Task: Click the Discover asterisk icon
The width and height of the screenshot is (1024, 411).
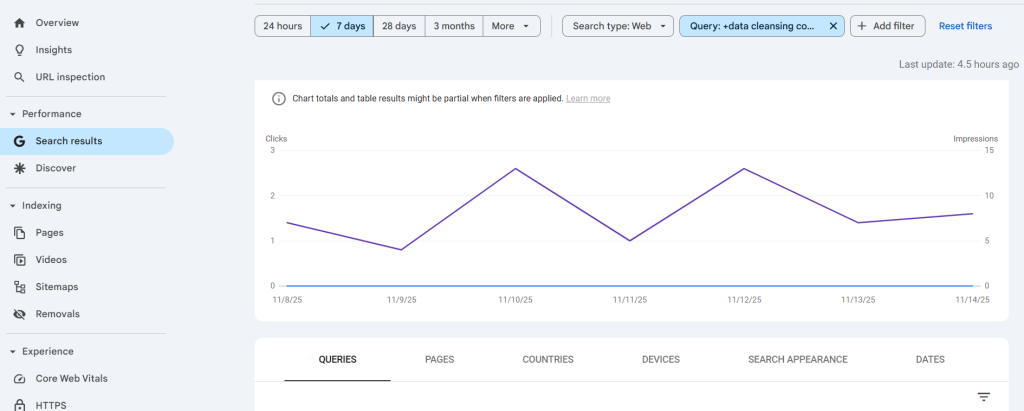Action: 18,168
